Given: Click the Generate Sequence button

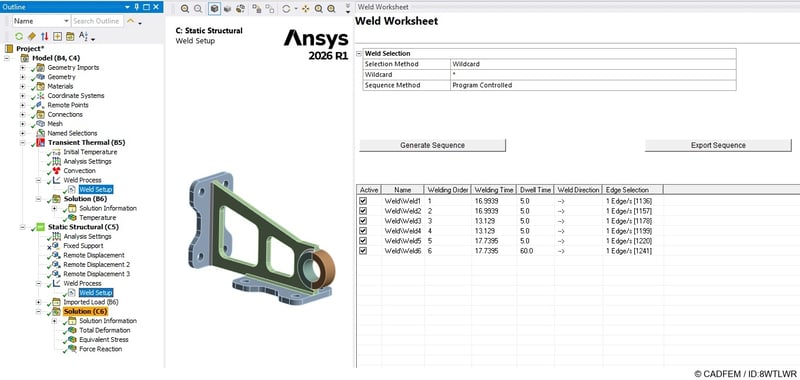Looking at the screenshot, I should click(432, 145).
